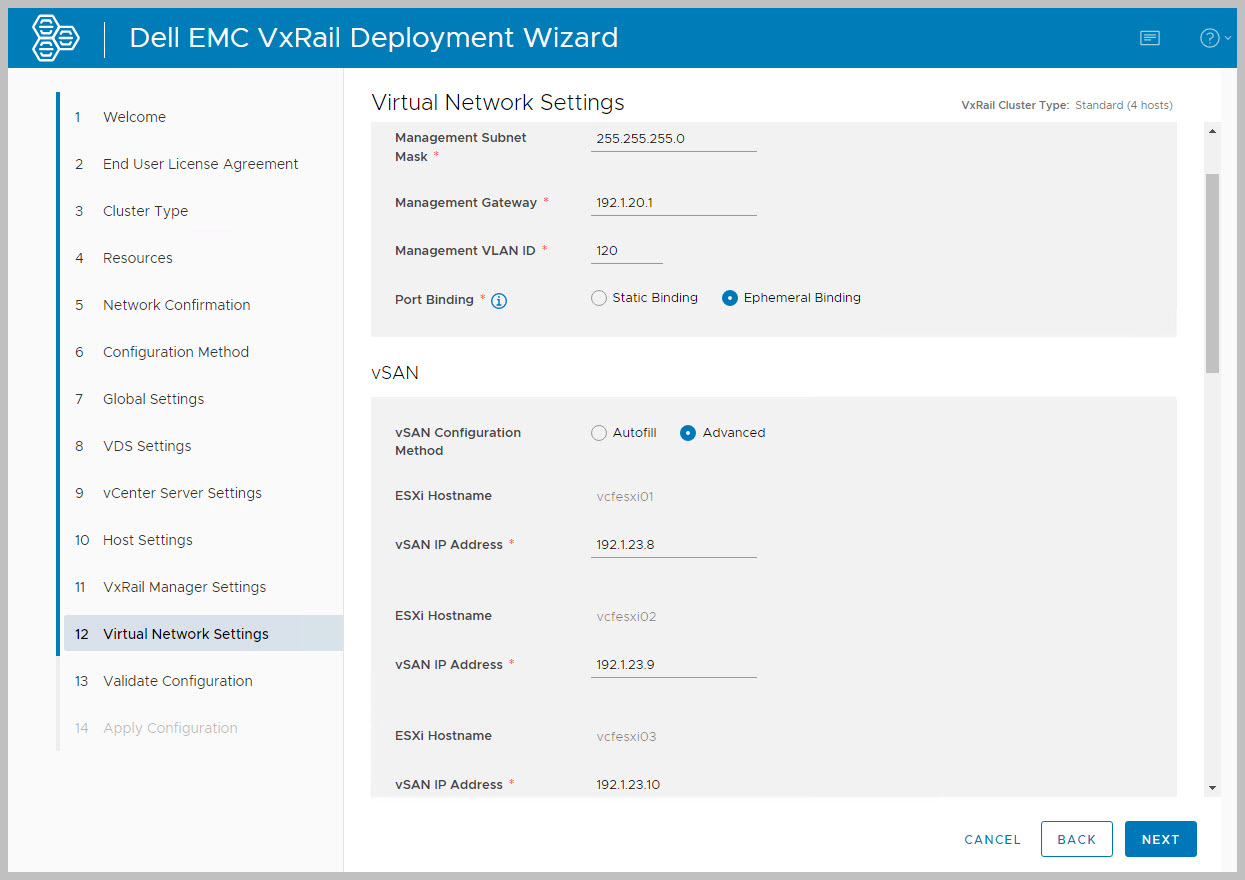Click the Dell EMC VxRail logo icon
This screenshot has height=880, width=1245.
coord(55,38)
